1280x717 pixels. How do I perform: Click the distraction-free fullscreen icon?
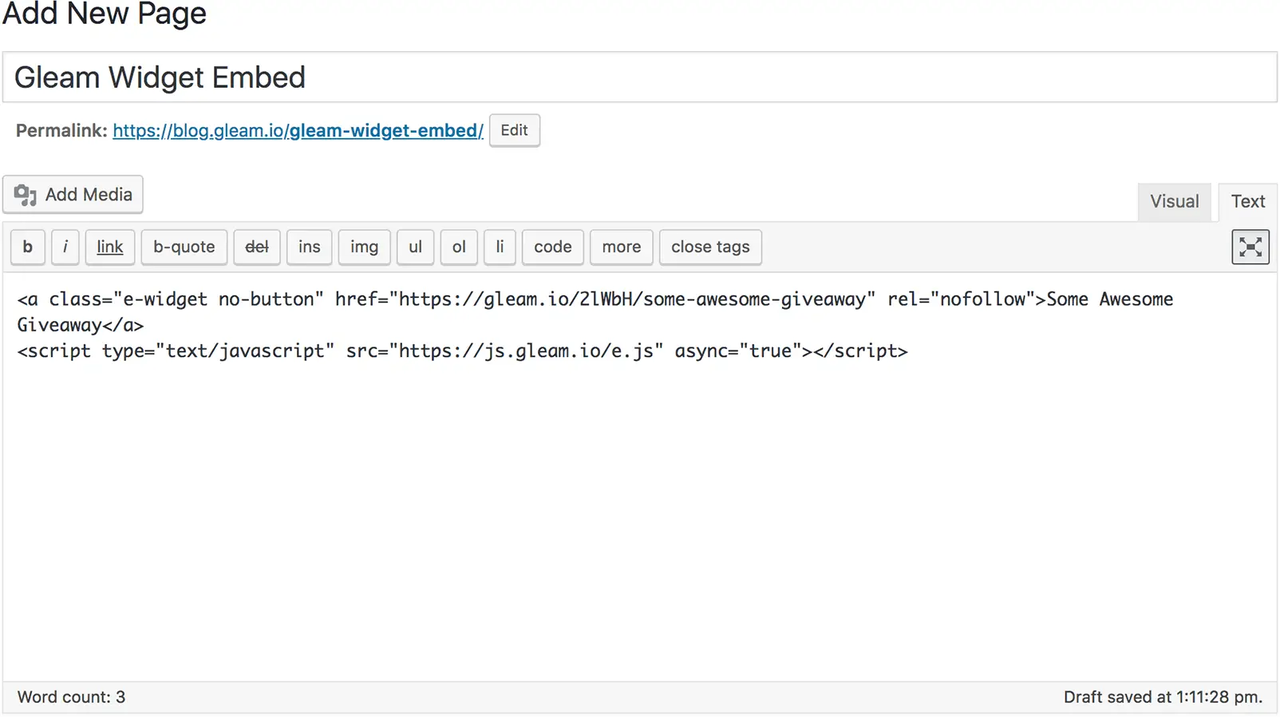(x=1250, y=247)
